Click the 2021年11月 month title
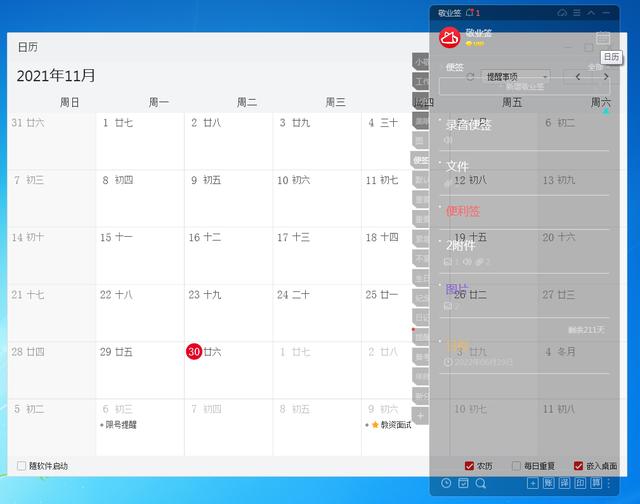The image size is (640, 504). [56, 76]
